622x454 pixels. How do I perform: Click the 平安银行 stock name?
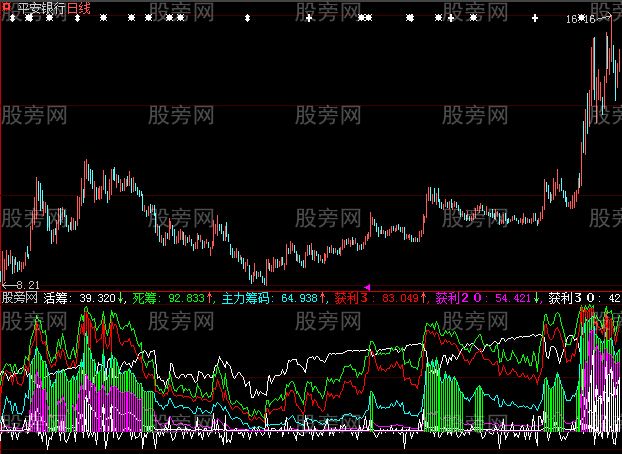41,8
